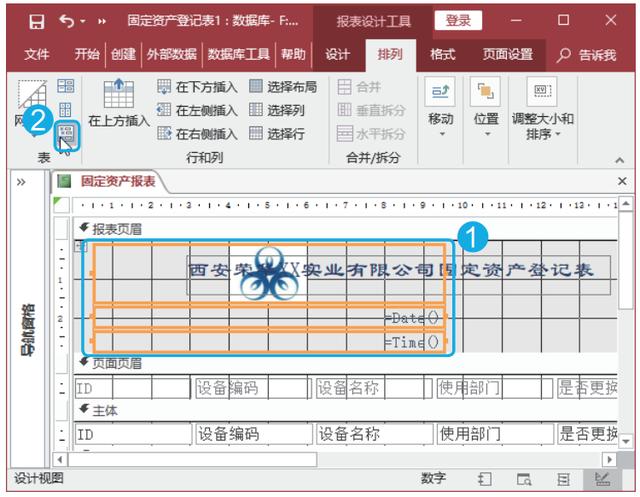
Task: Click the report selector corner box
Action: pos(62,205)
